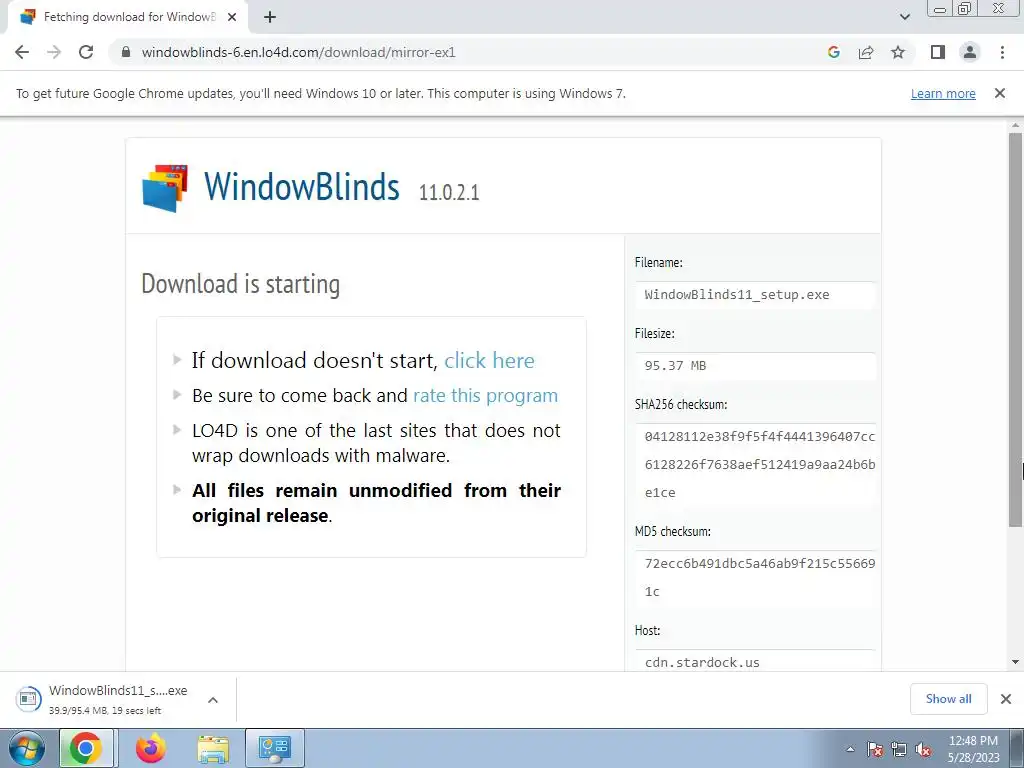Image resolution: width=1024 pixels, height=768 pixels.
Task: Open Windows Explorer from the taskbar
Action: pos(214,749)
